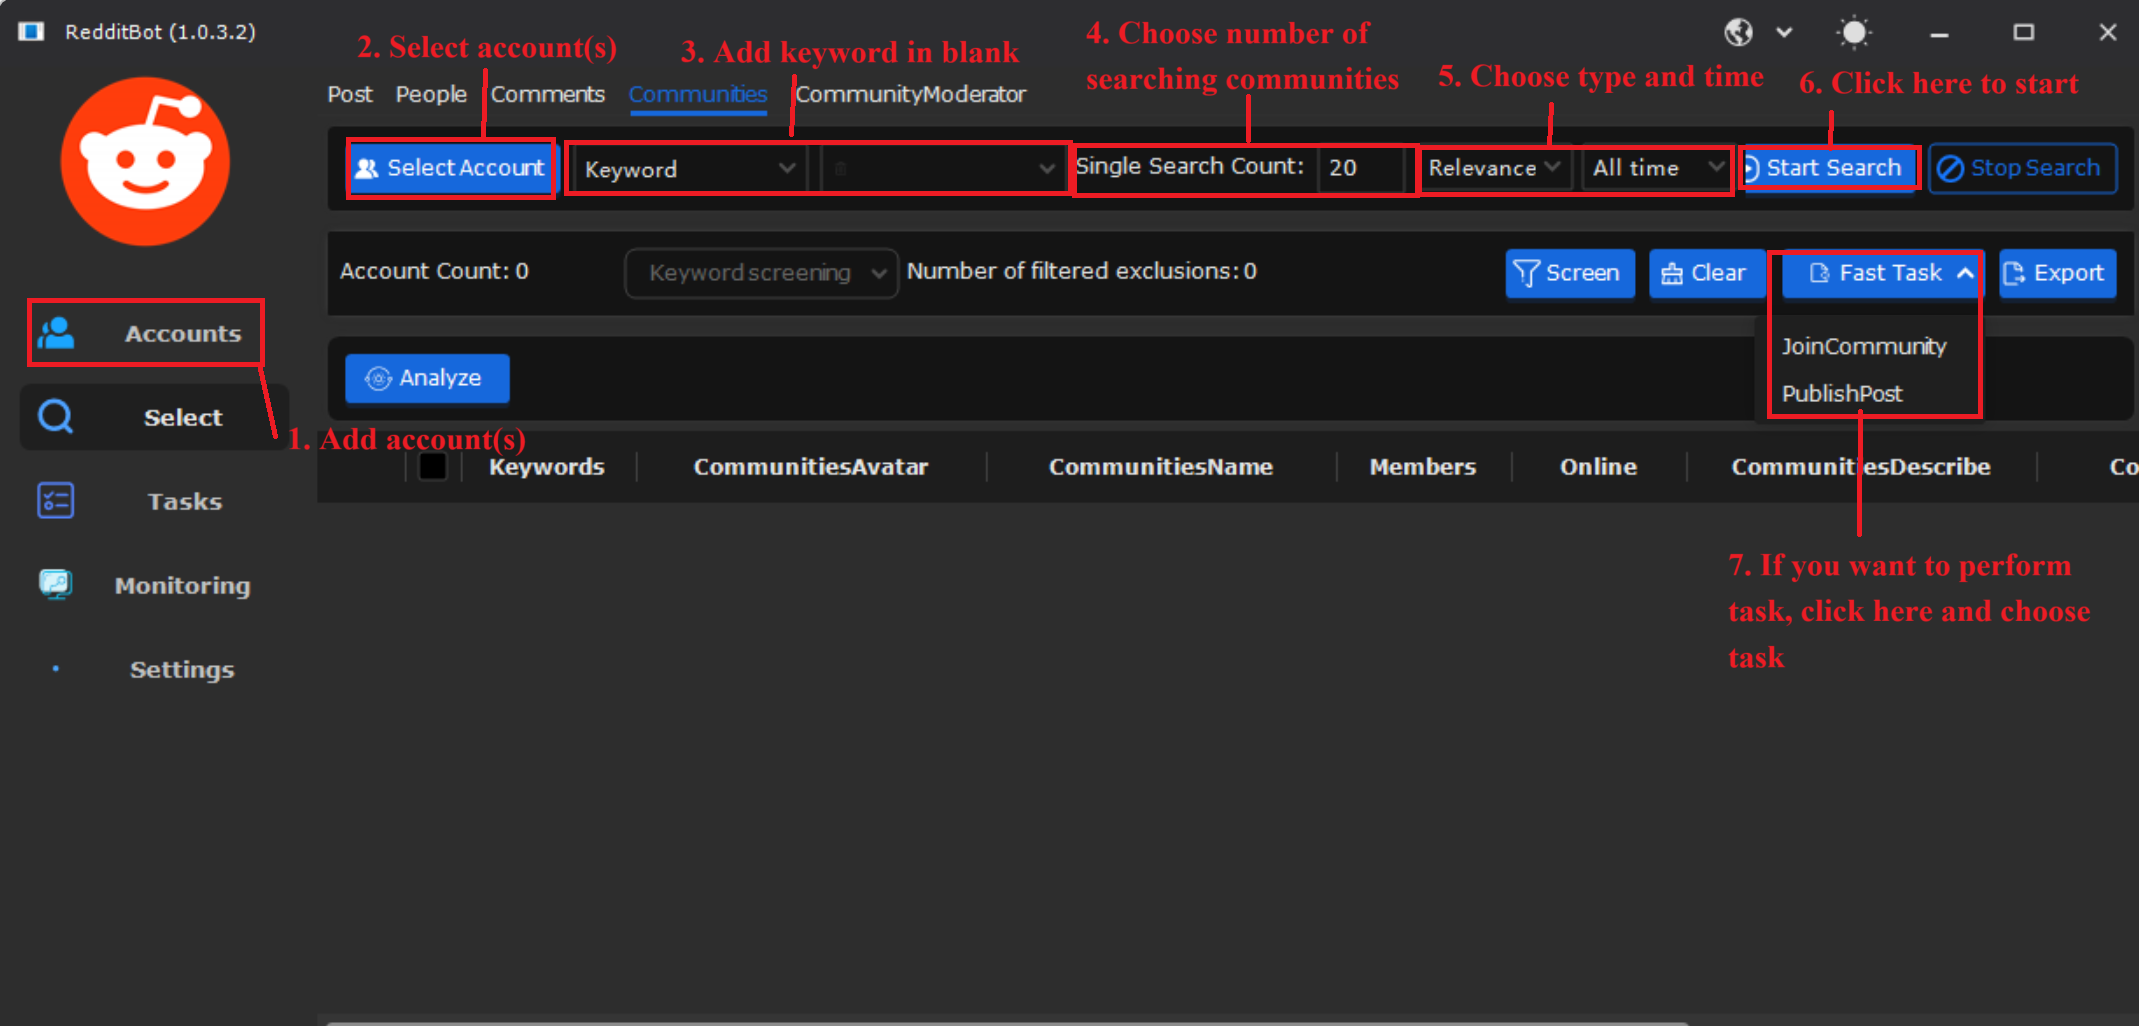
Task: Click Number of filtered exclusions text
Action: coord(1082,271)
